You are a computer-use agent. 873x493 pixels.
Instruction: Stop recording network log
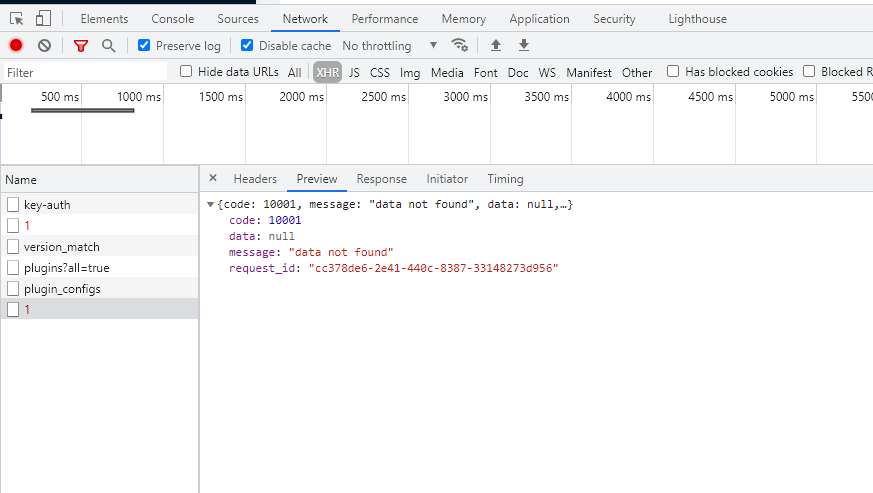click(x=16, y=46)
